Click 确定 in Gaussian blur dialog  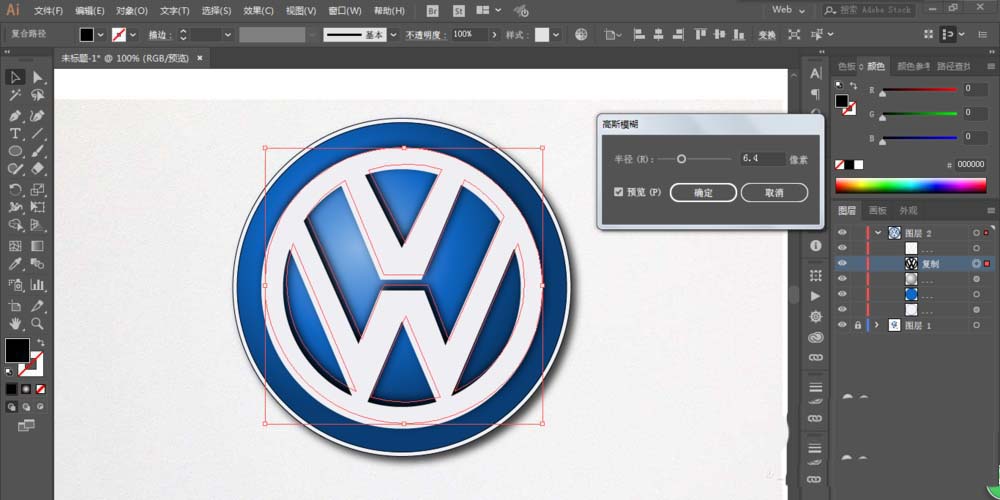click(x=703, y=193)
